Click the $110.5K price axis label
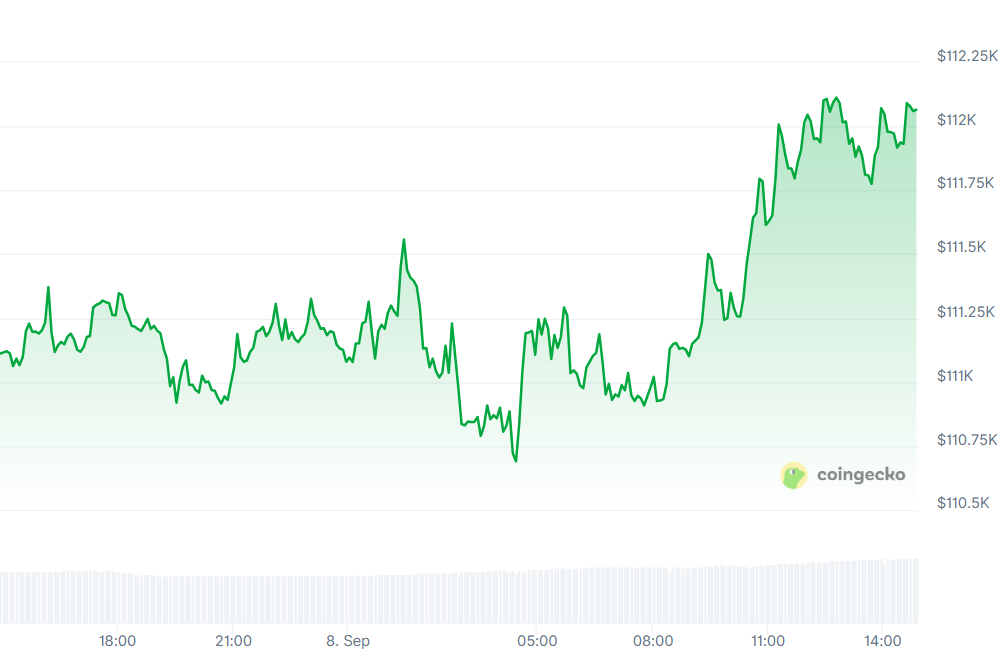Screen dimensions: 1006x660 point(963,503)
